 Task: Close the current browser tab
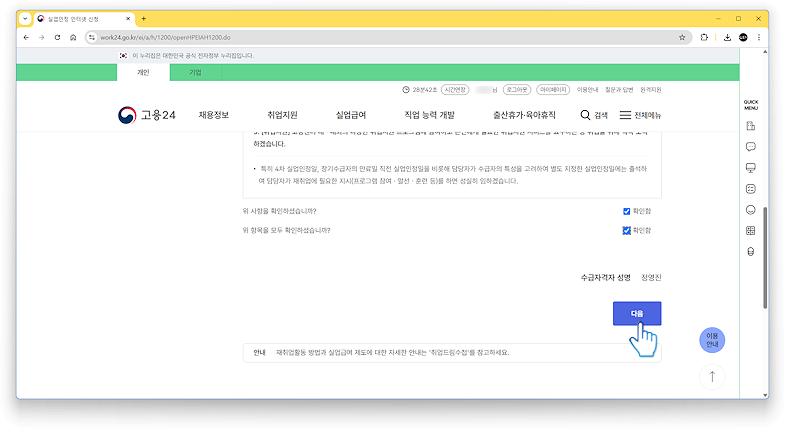point(128,19)
